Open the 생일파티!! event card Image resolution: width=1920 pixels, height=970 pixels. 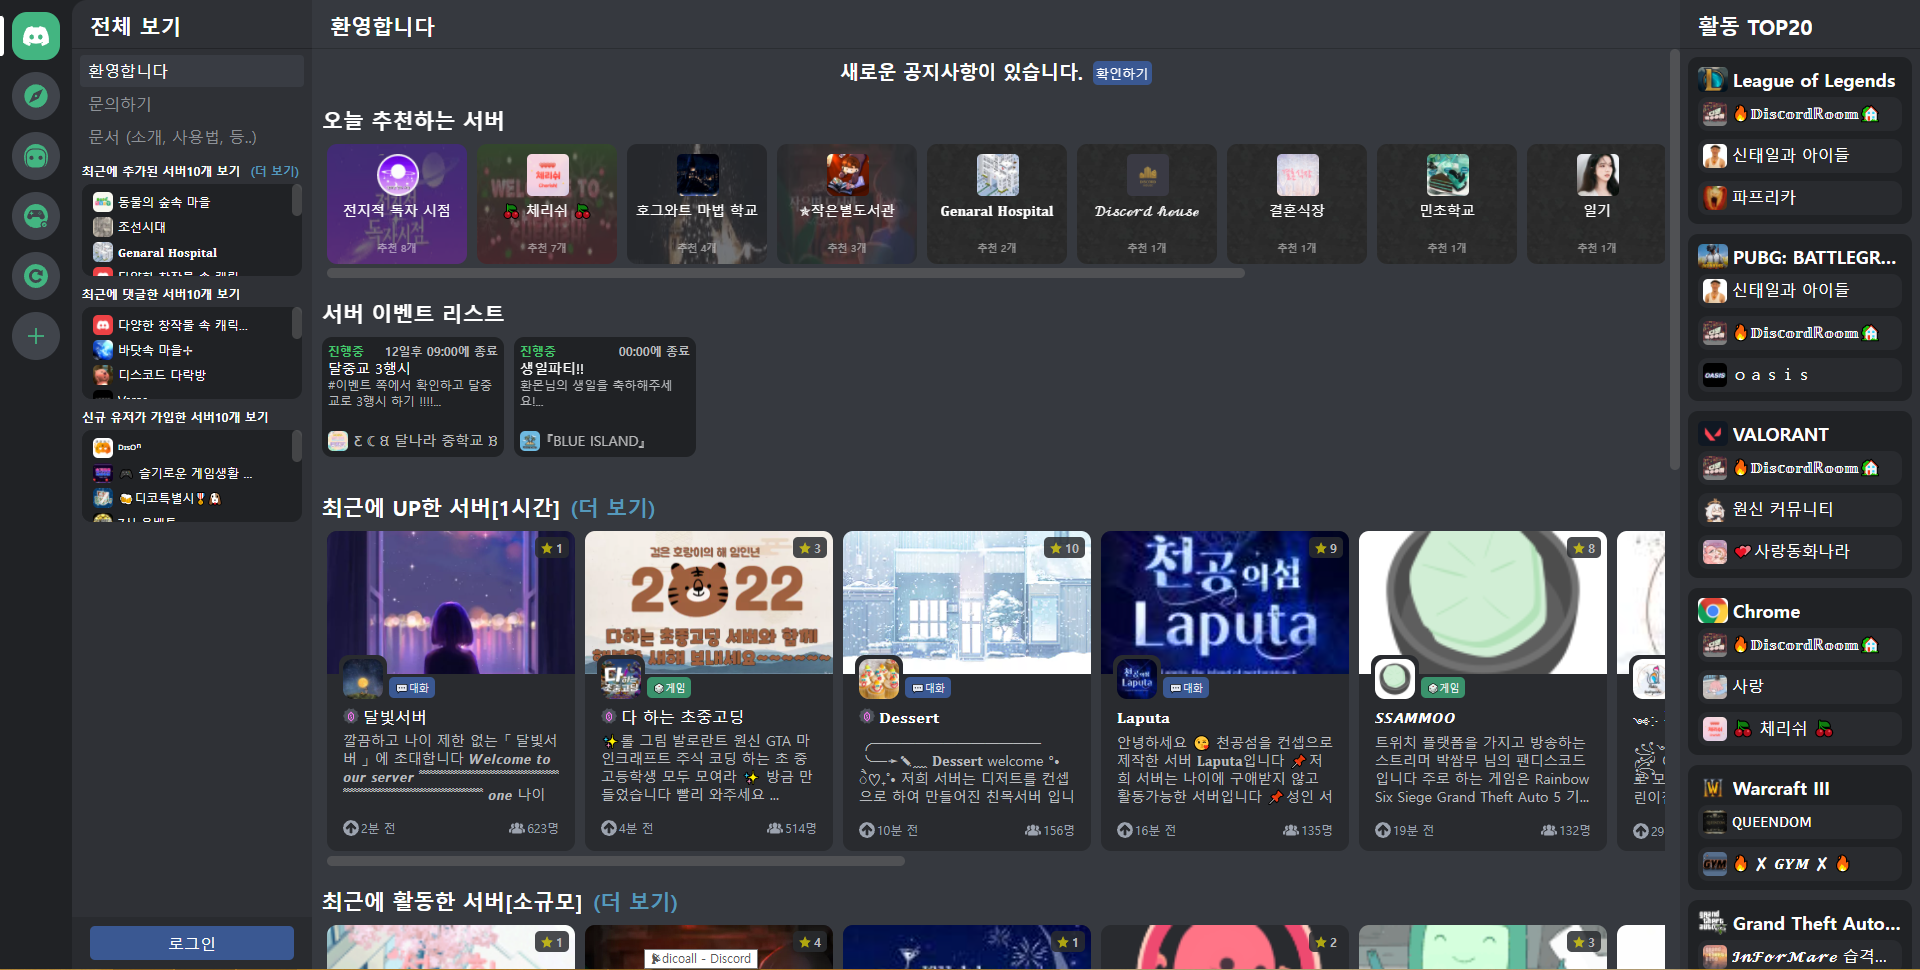click(x=605, y=397)
